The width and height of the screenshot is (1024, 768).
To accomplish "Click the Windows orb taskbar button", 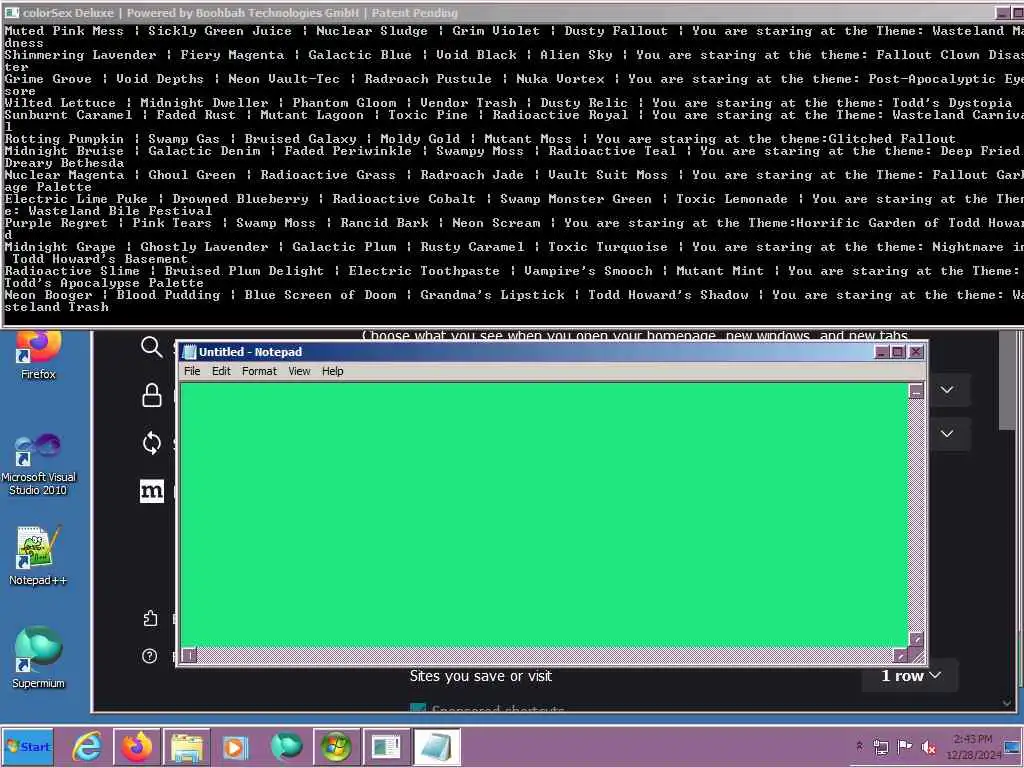I will pyautogui.click(x=336, y=746).
